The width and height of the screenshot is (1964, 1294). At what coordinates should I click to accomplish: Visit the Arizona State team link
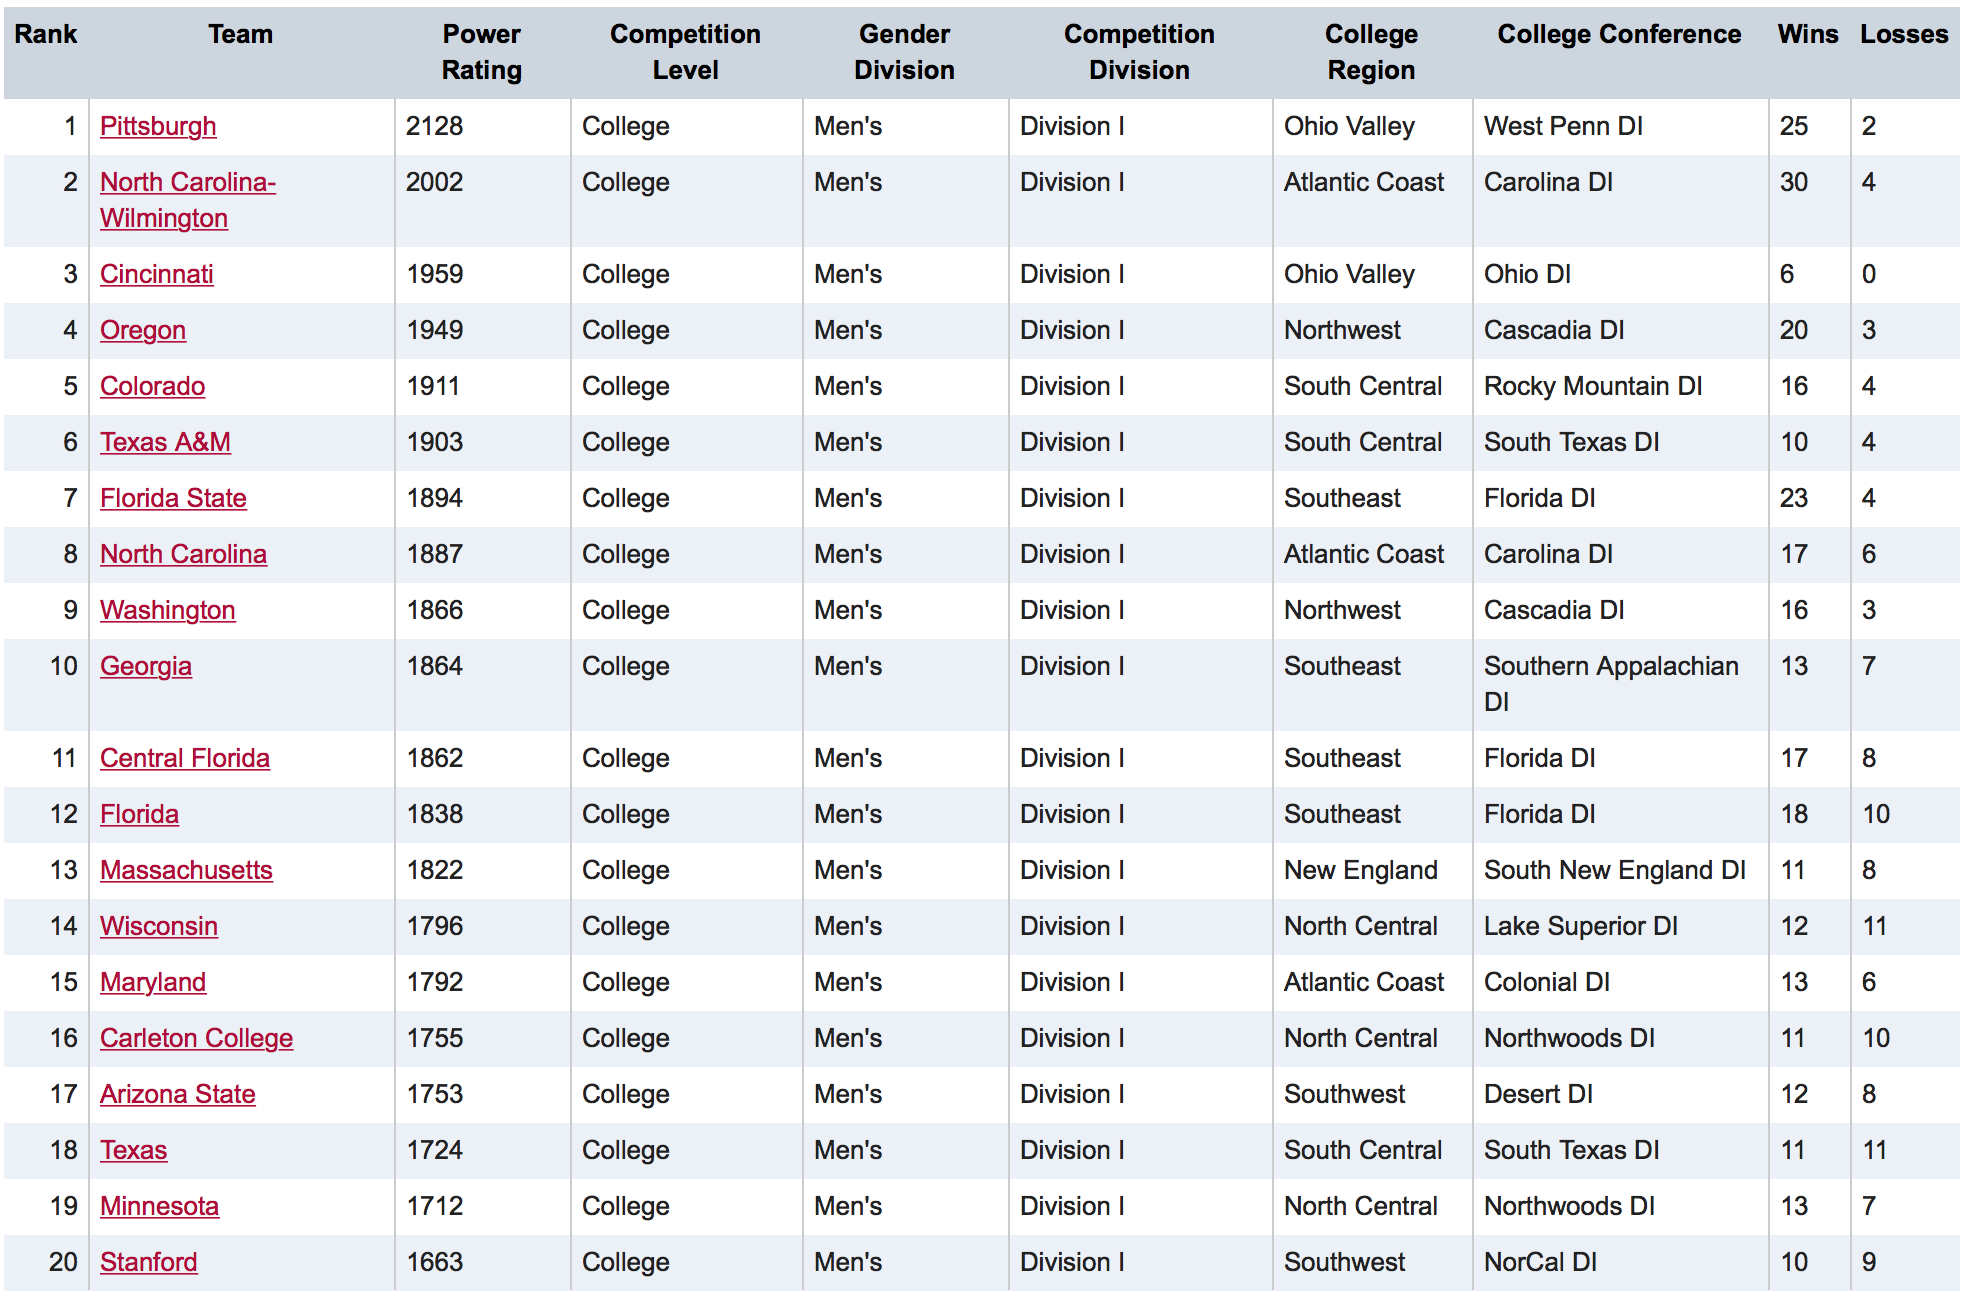pos(178,1094)
